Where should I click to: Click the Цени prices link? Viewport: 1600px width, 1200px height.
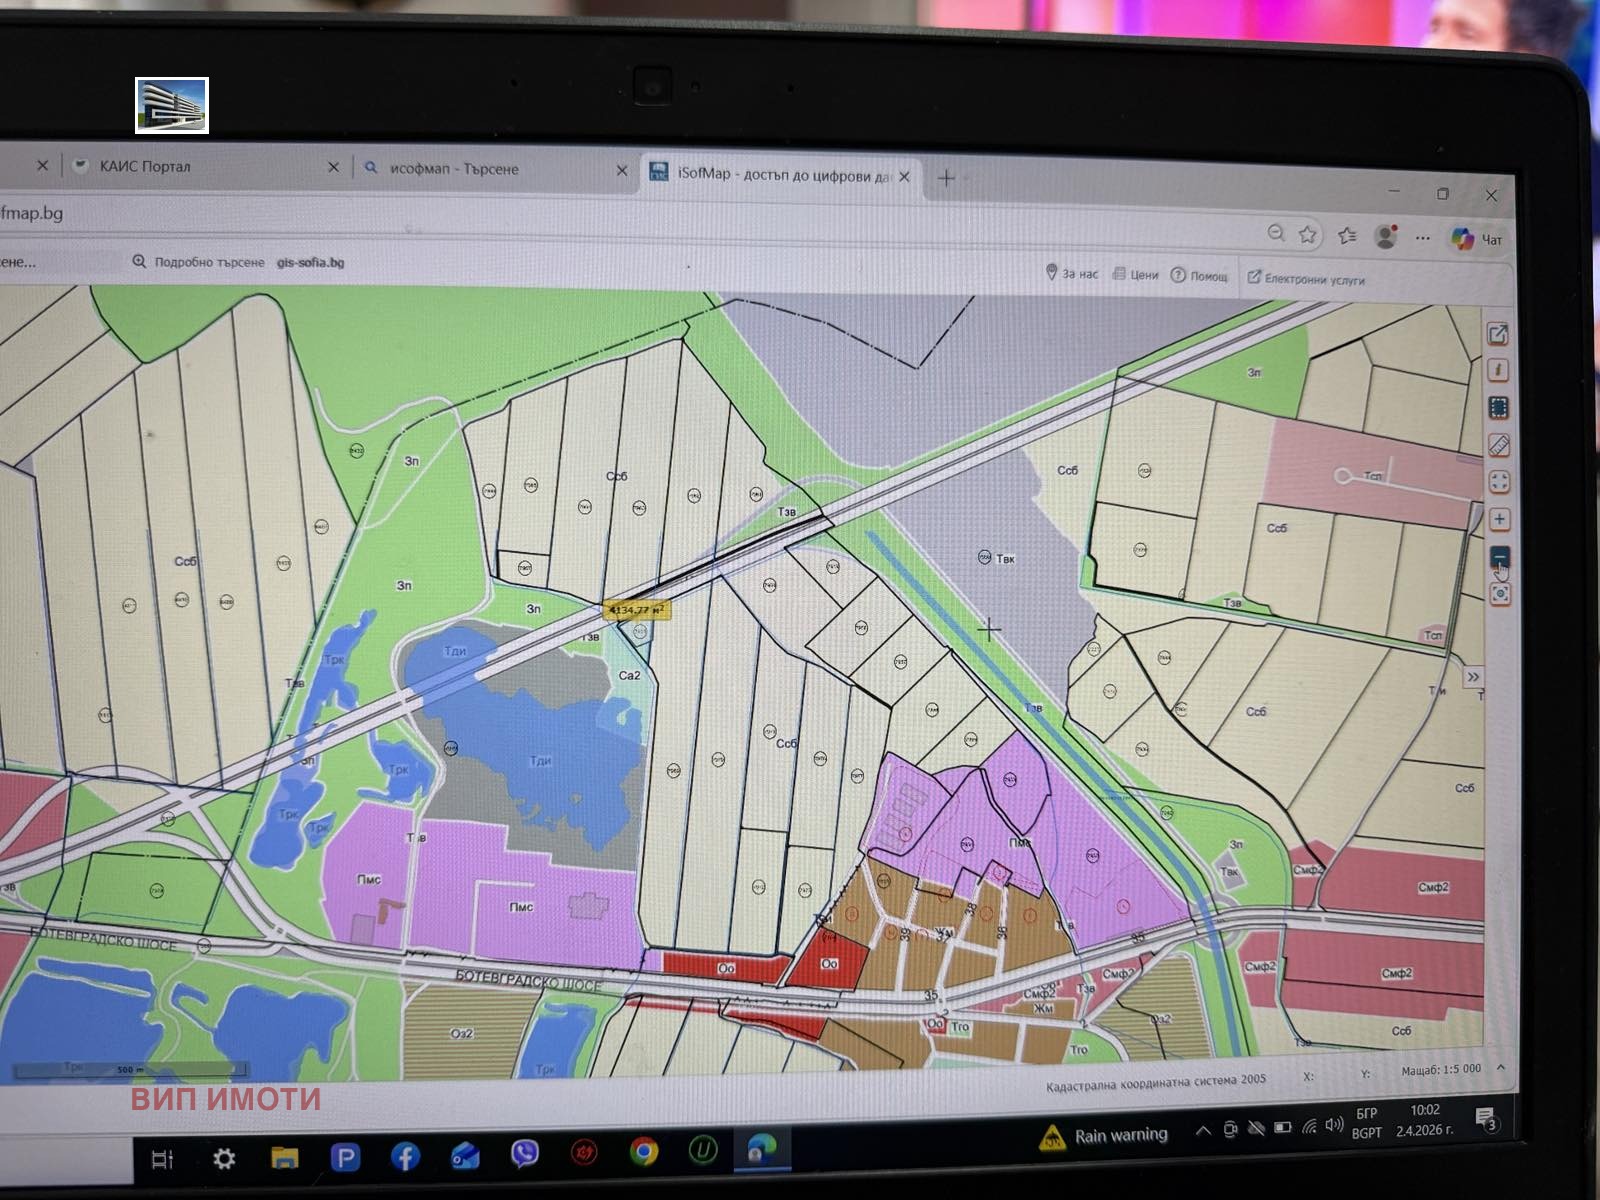(1136, 275)
